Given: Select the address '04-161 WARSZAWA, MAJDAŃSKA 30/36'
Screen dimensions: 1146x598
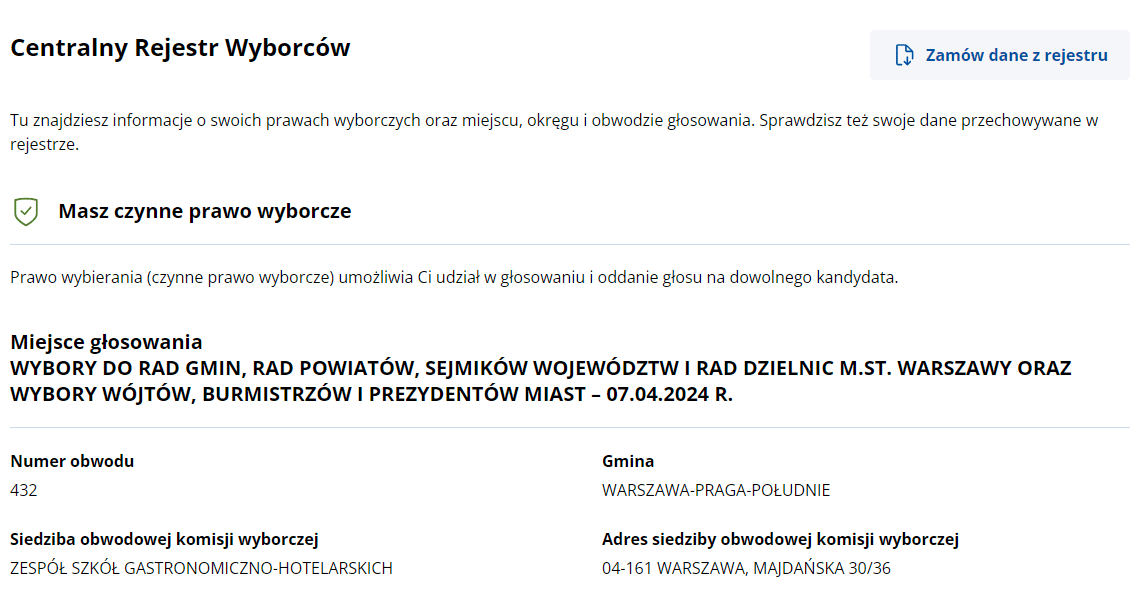Looking at the screenshot, I should pos(746,568).
